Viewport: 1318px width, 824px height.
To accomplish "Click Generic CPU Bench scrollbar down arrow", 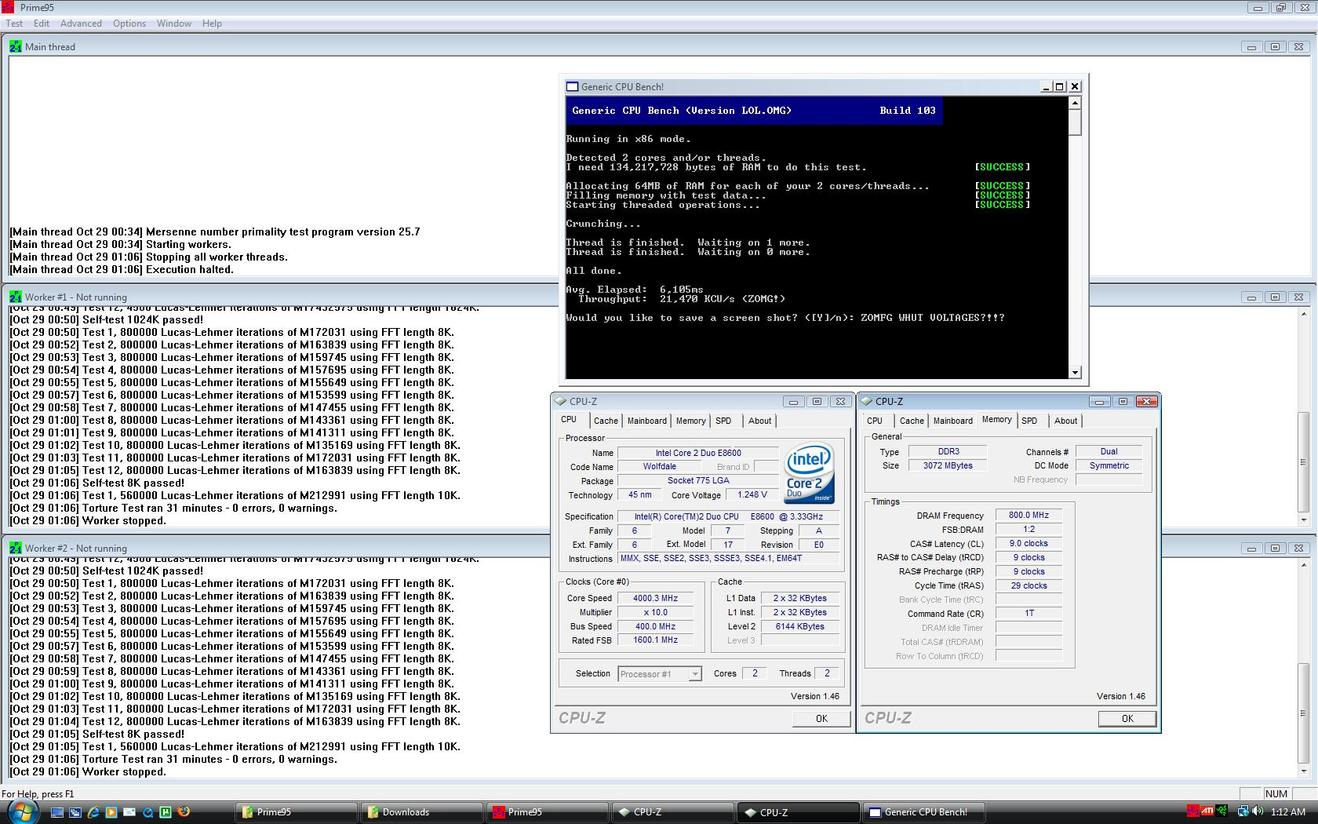I will pyautogui.click(x=1075, y=373).
